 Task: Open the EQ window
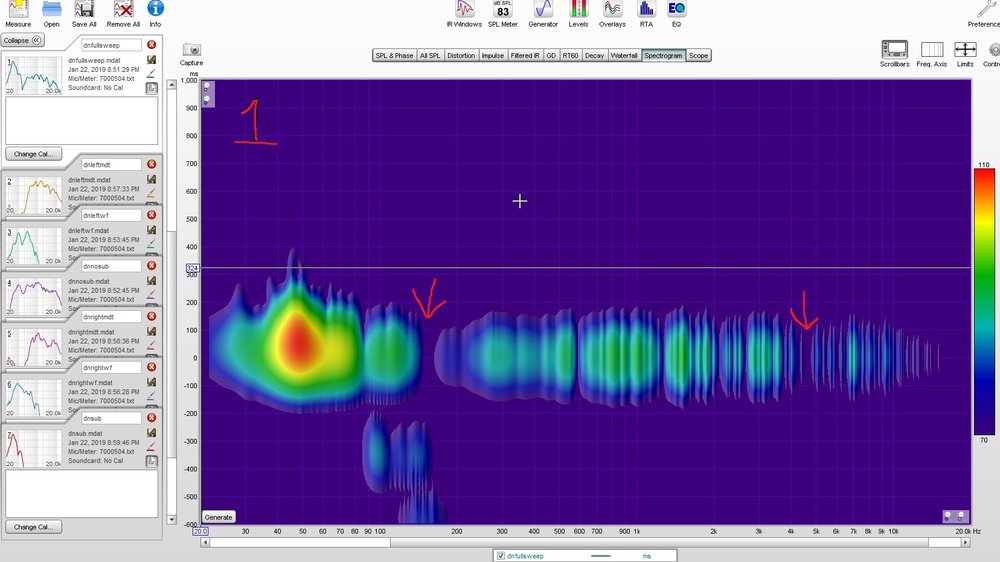click(676, 13)
